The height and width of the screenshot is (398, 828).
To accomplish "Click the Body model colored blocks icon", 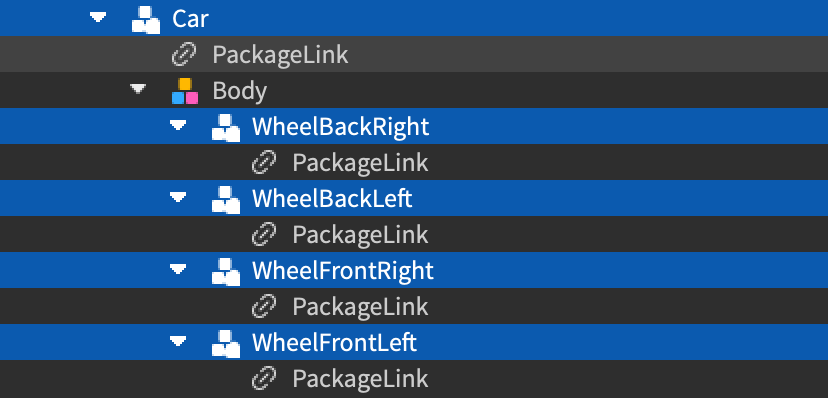I will point(185,91).
